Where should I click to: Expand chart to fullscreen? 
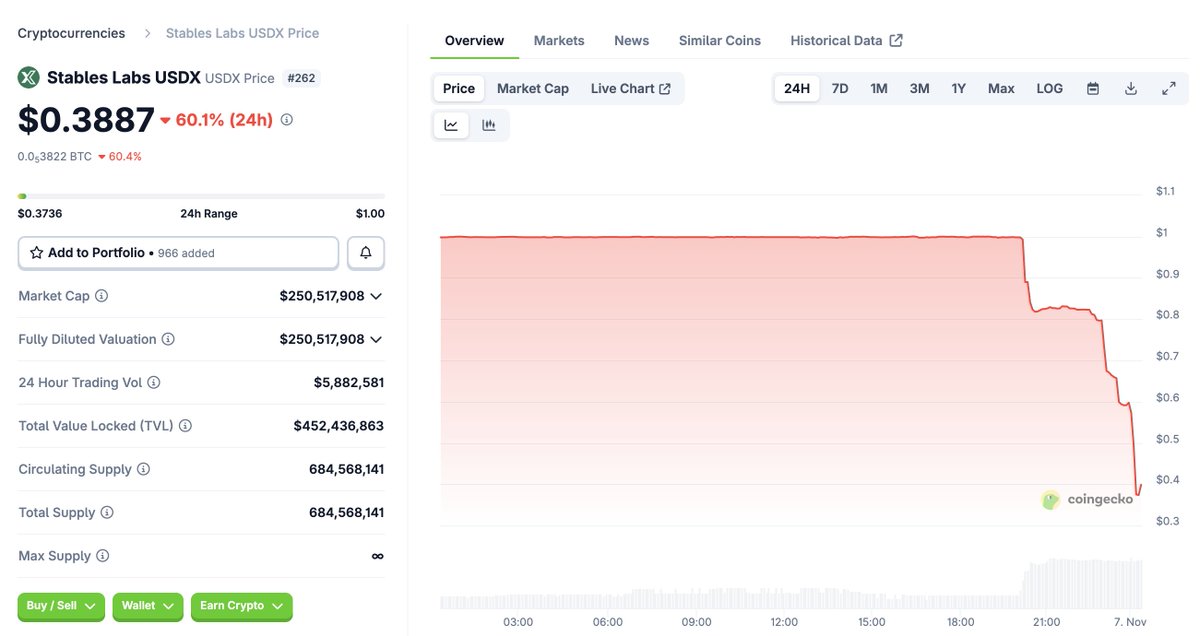pos(1168,88)
